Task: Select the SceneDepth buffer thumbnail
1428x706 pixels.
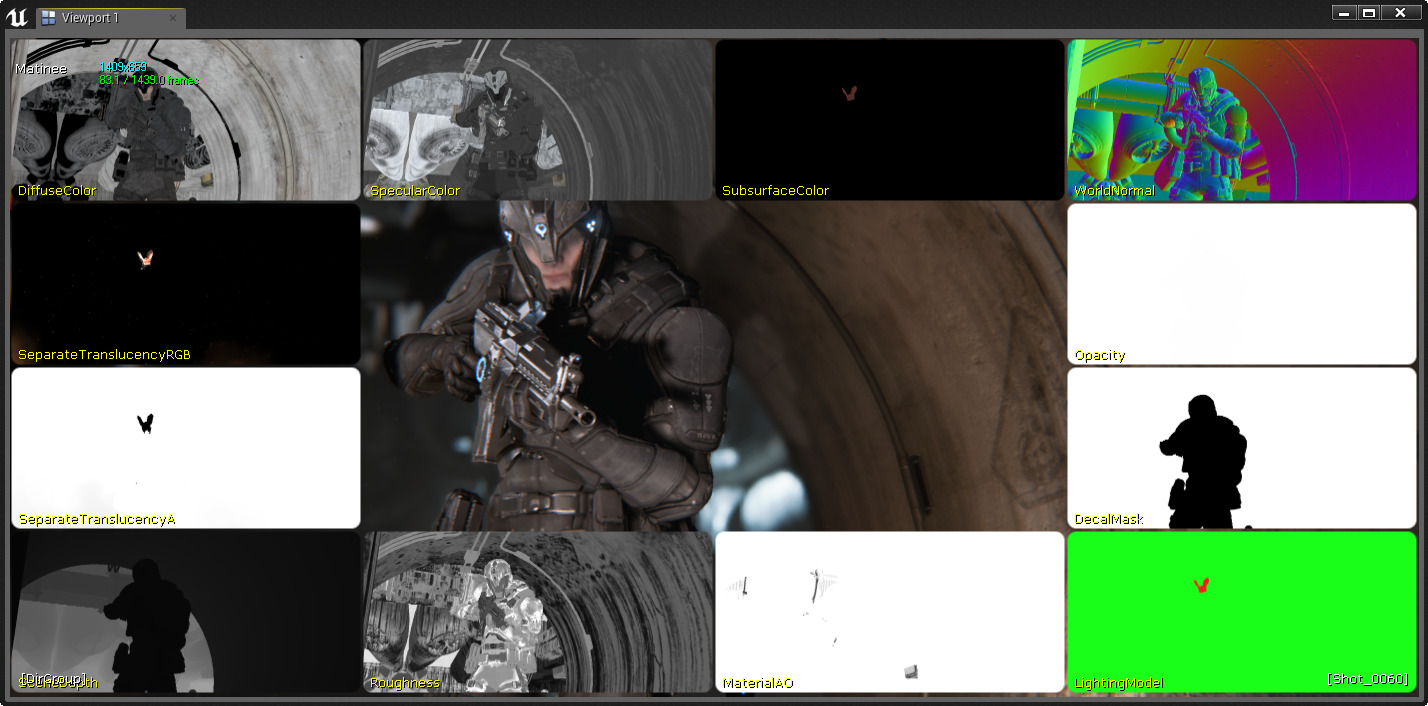Action: [x=185, y=612]
